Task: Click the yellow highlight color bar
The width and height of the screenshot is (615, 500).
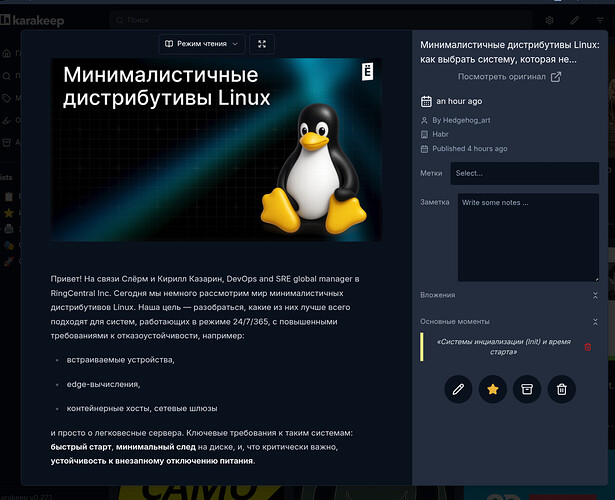Action: [x=423, y=347]
